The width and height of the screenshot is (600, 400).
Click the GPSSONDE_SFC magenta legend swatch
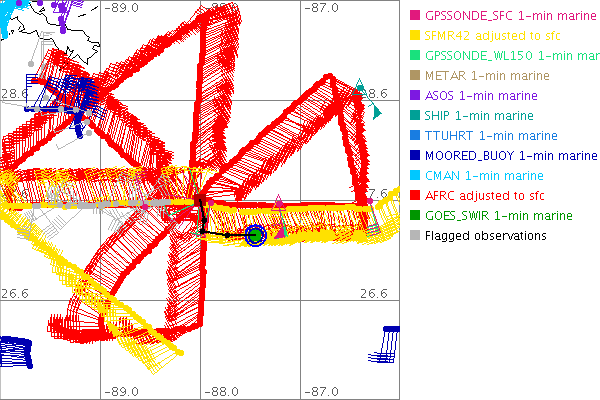click(413, 16)
